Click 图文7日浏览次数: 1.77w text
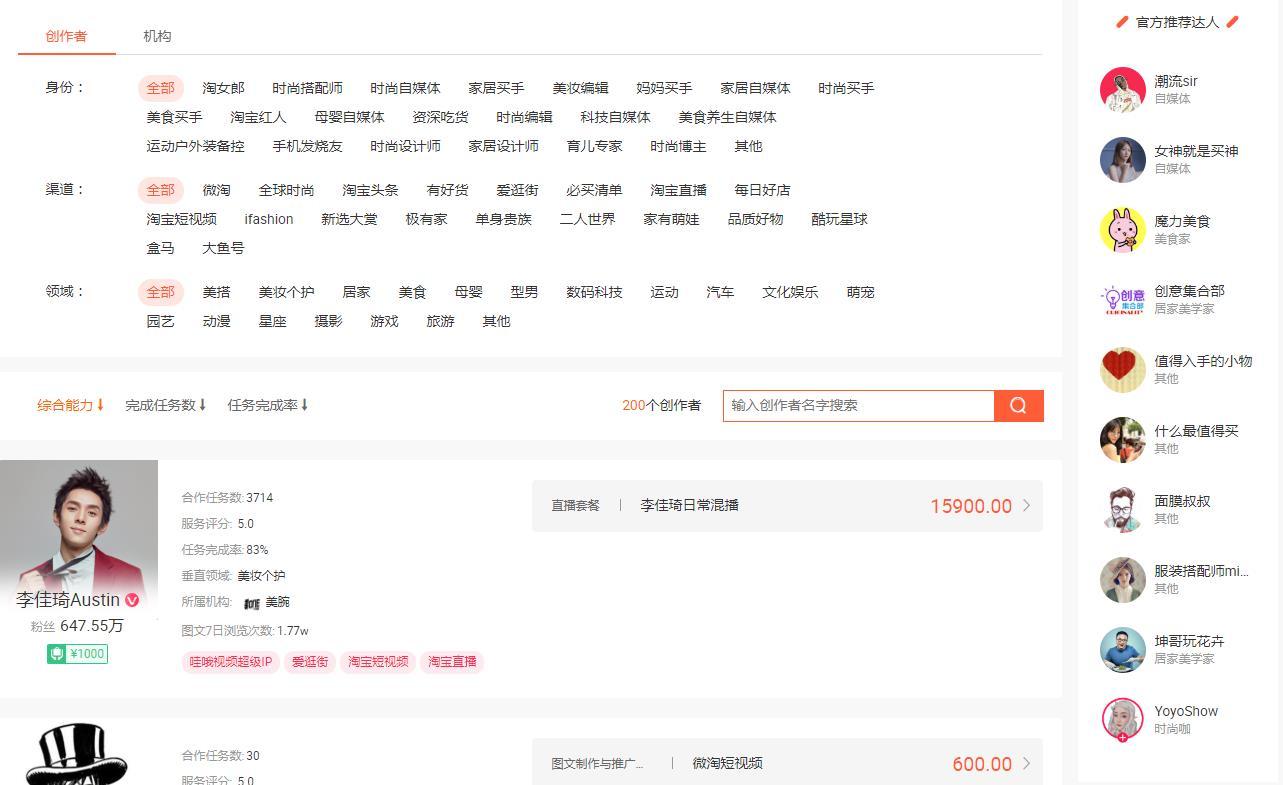The width and height of the screenshot is (1283, 785). click(245, 631)
